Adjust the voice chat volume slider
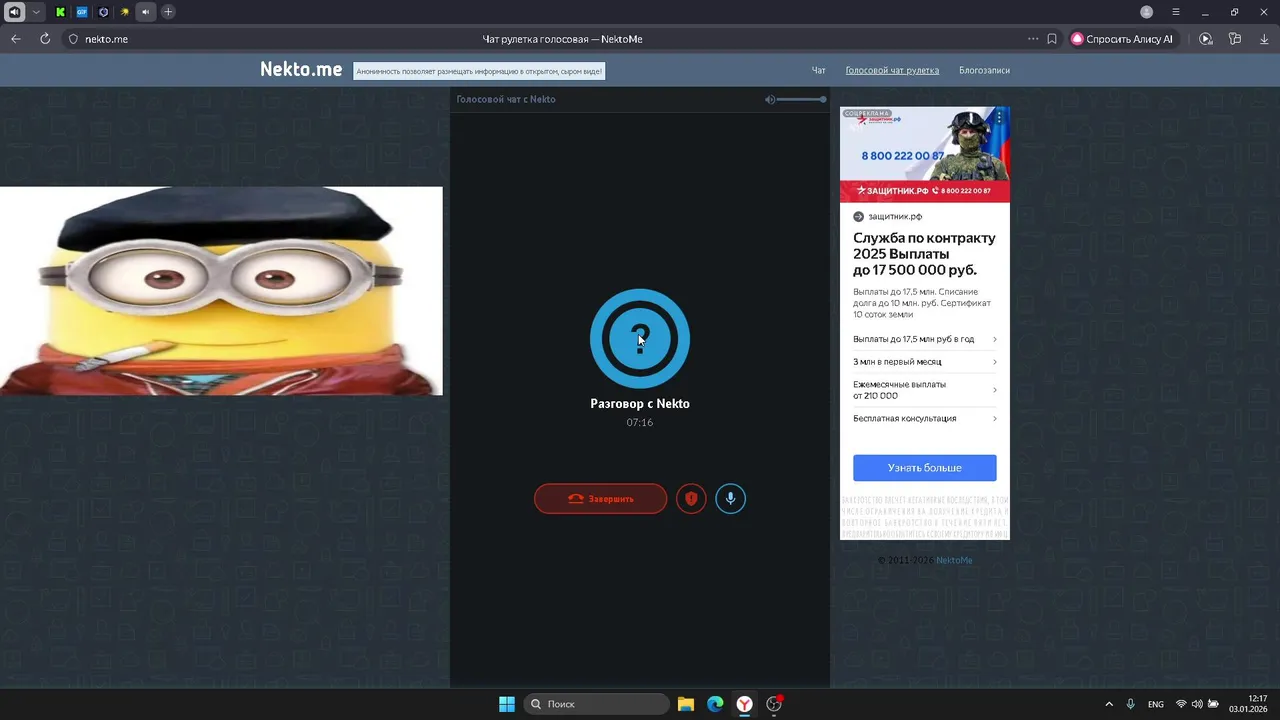 click(801, 99)
